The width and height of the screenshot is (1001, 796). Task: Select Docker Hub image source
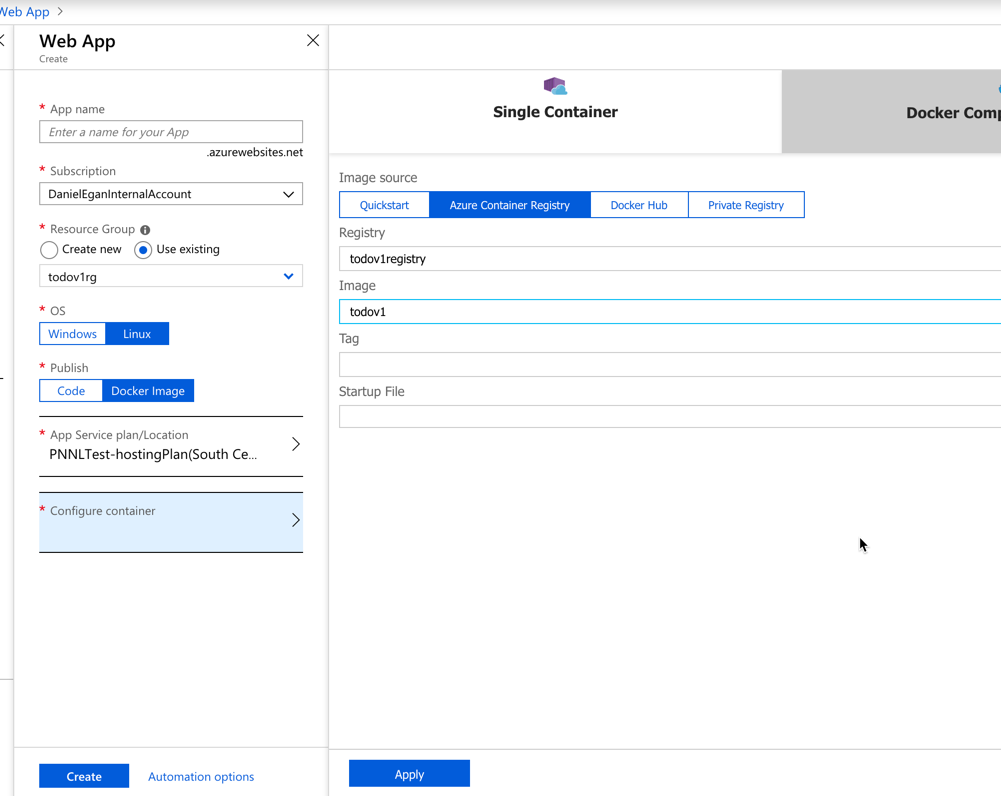[x=639, y=205]
